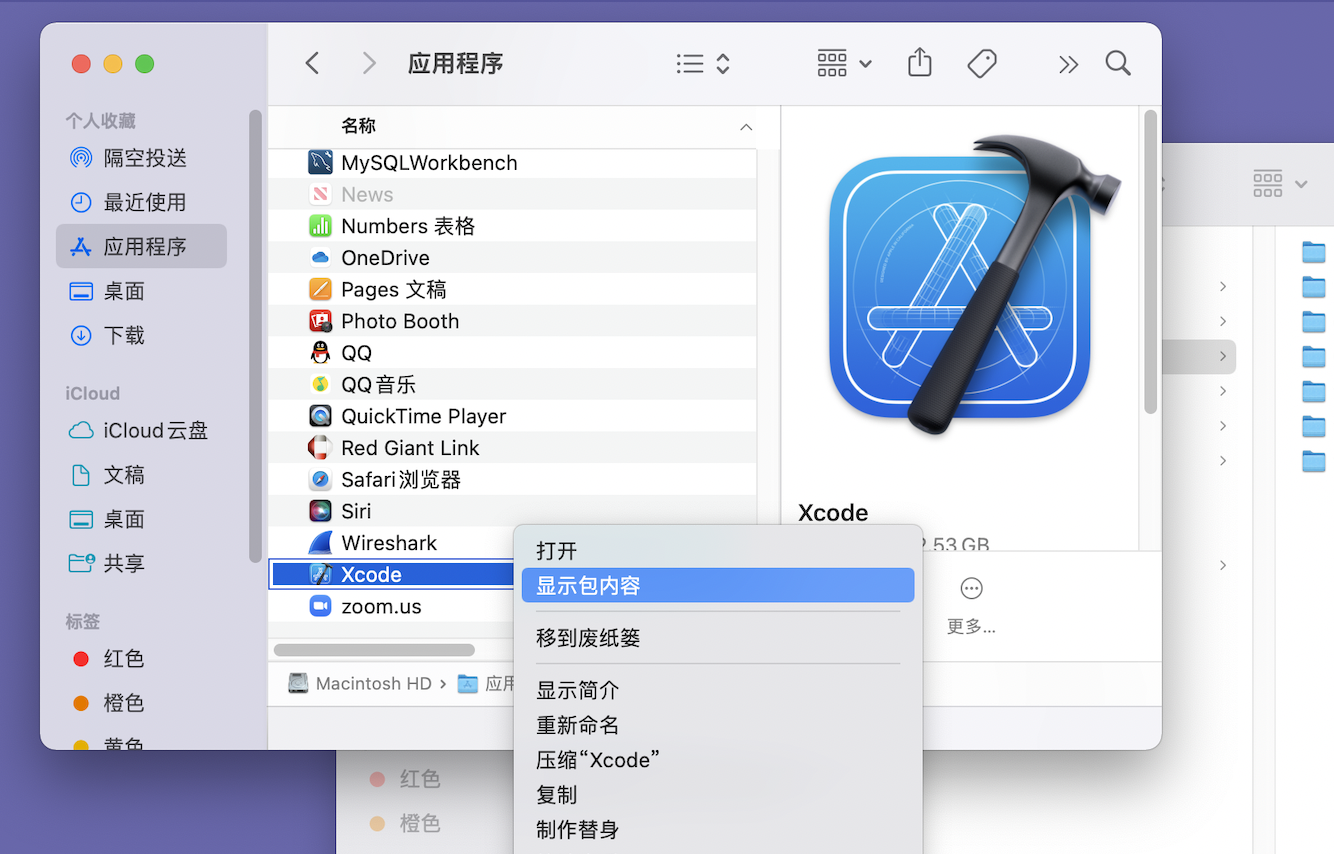Click the Share icon in the toolbar
This screenshot has width=1334, height=854.
[x=919, y=62]
